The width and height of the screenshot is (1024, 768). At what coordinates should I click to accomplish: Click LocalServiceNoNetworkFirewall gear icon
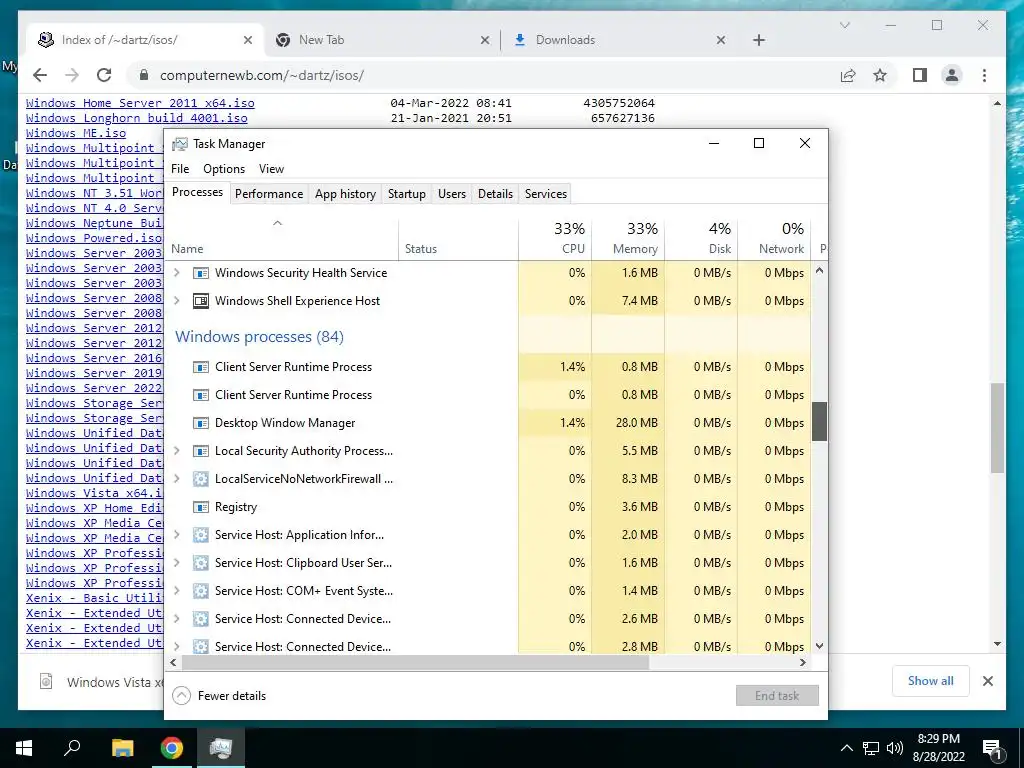(200, 479)
